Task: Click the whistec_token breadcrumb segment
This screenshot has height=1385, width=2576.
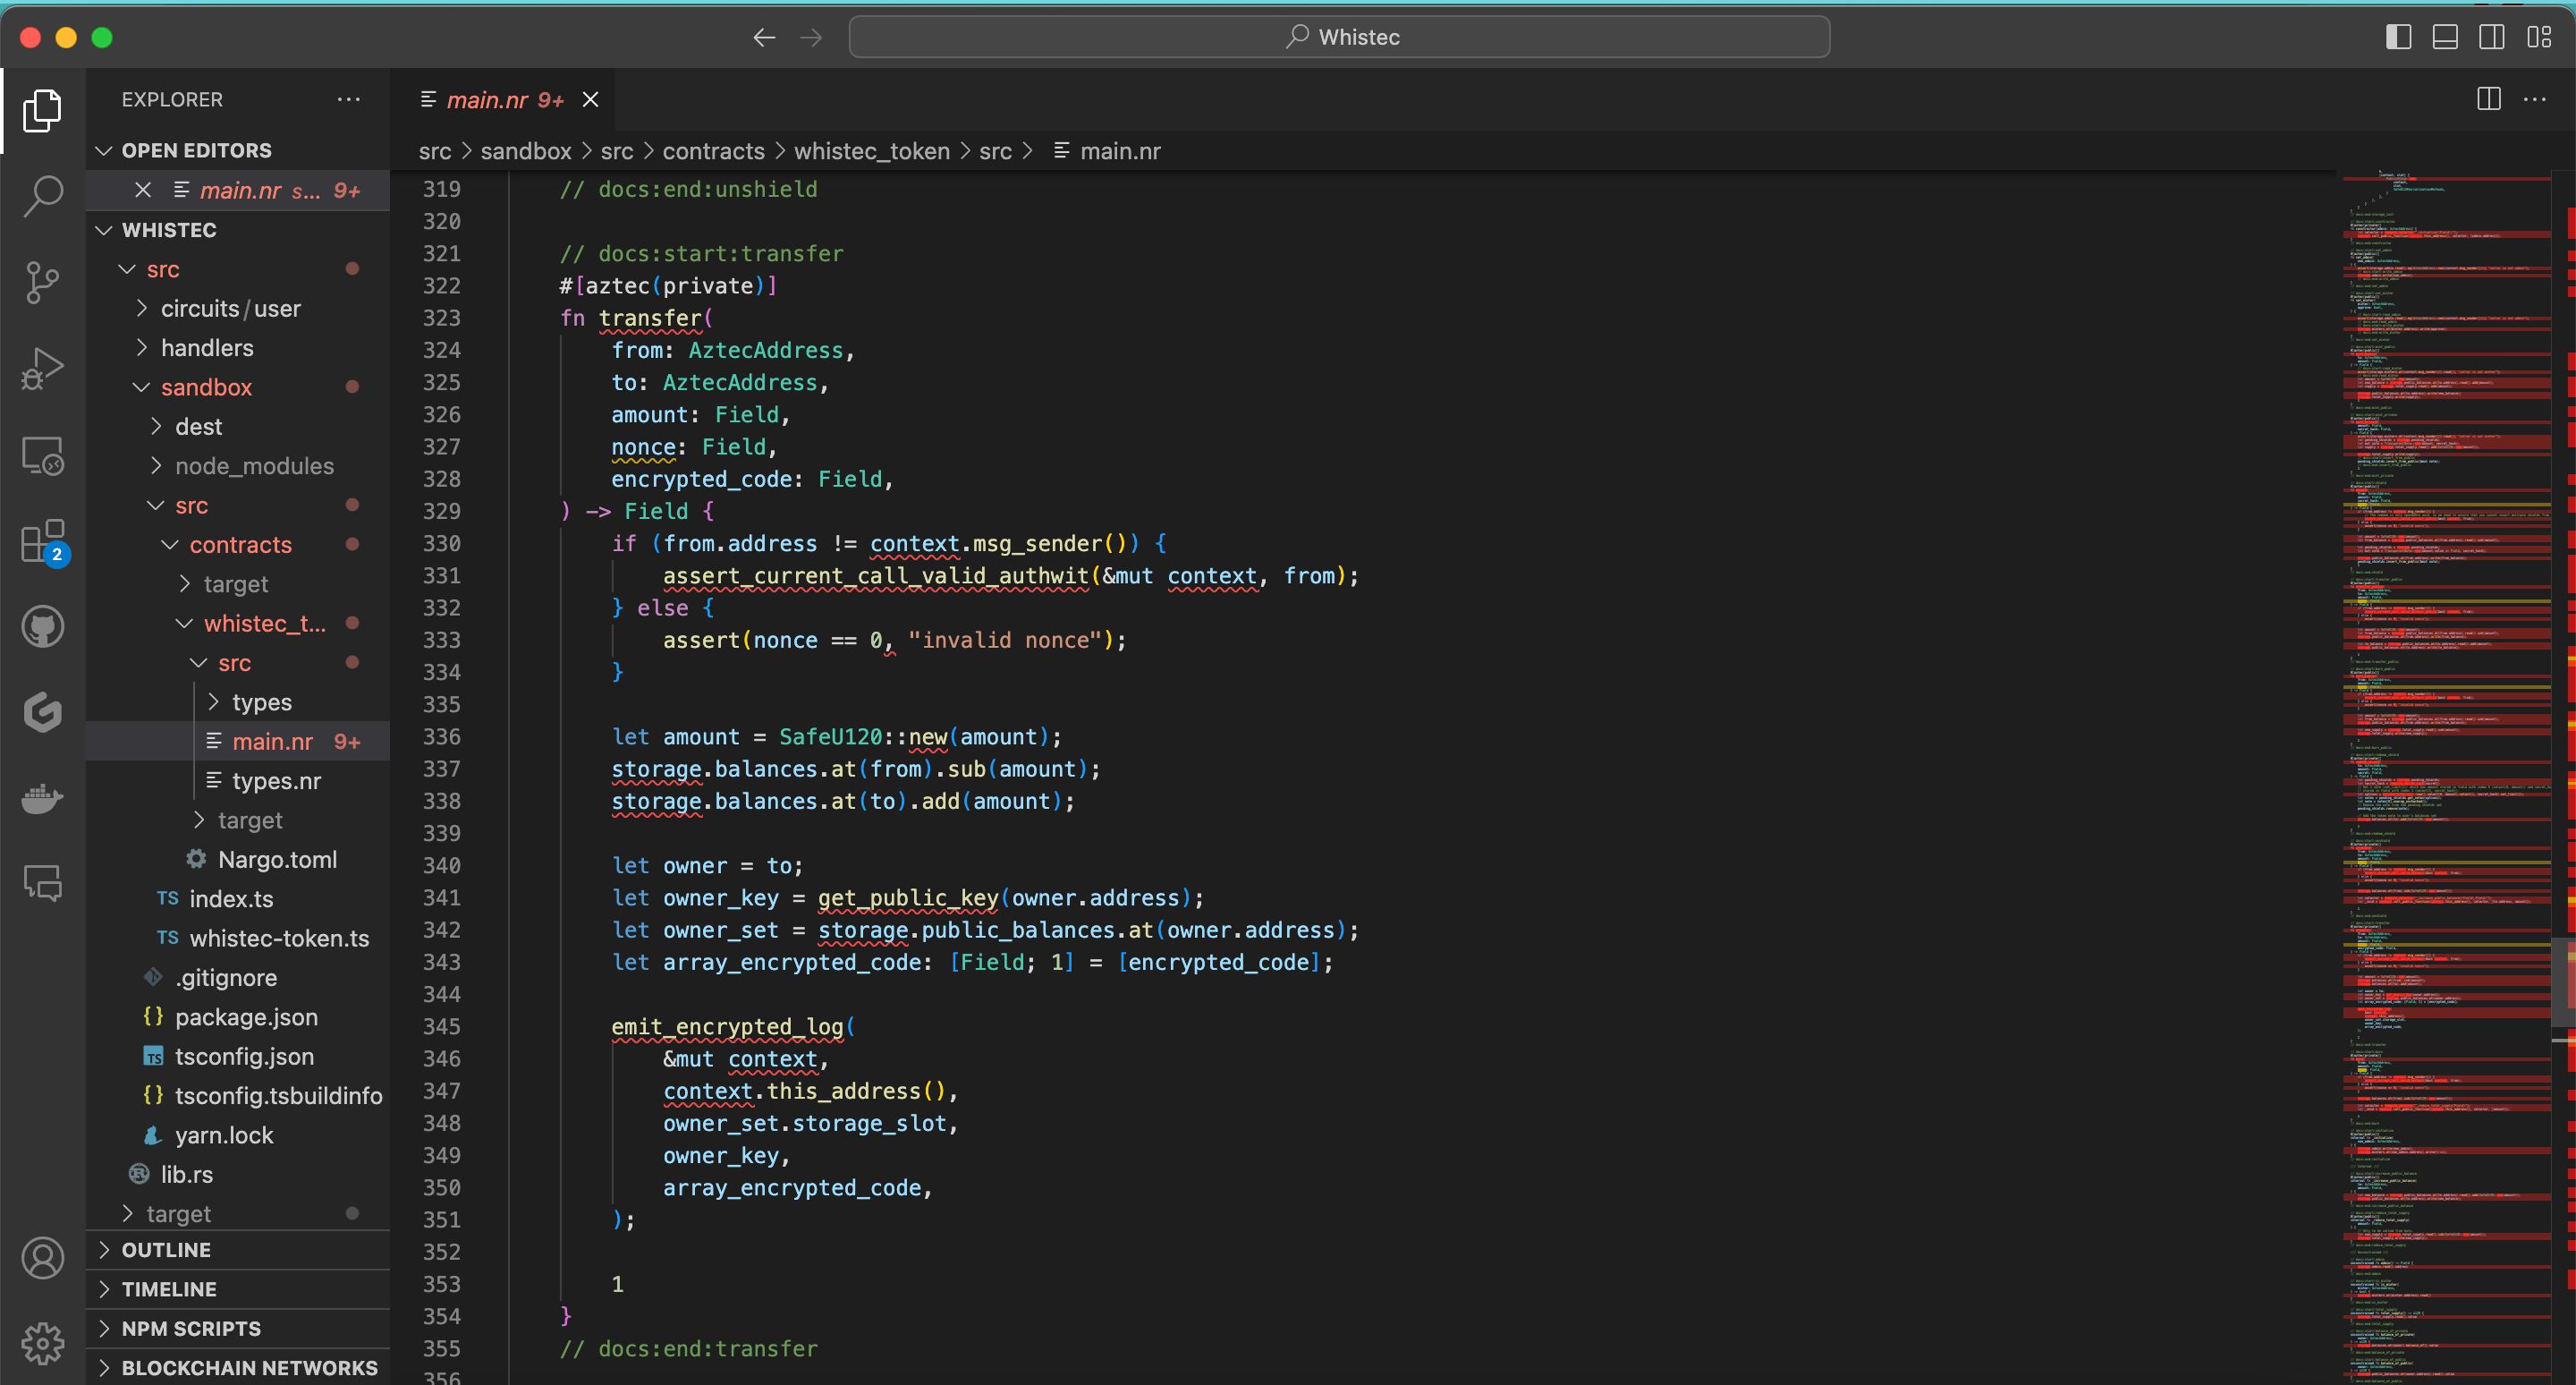Action: [x=871, y=151]
